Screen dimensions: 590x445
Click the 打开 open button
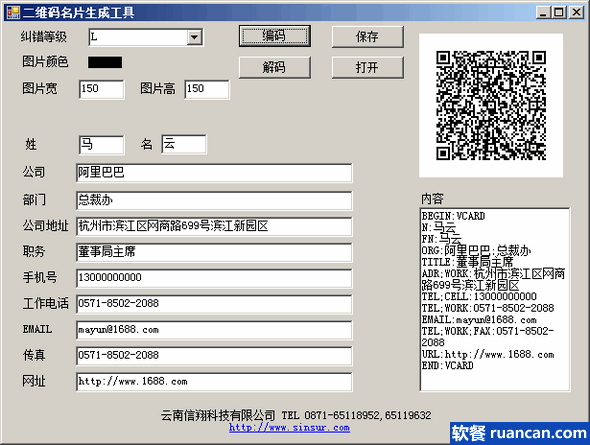[x=368, y=67]
